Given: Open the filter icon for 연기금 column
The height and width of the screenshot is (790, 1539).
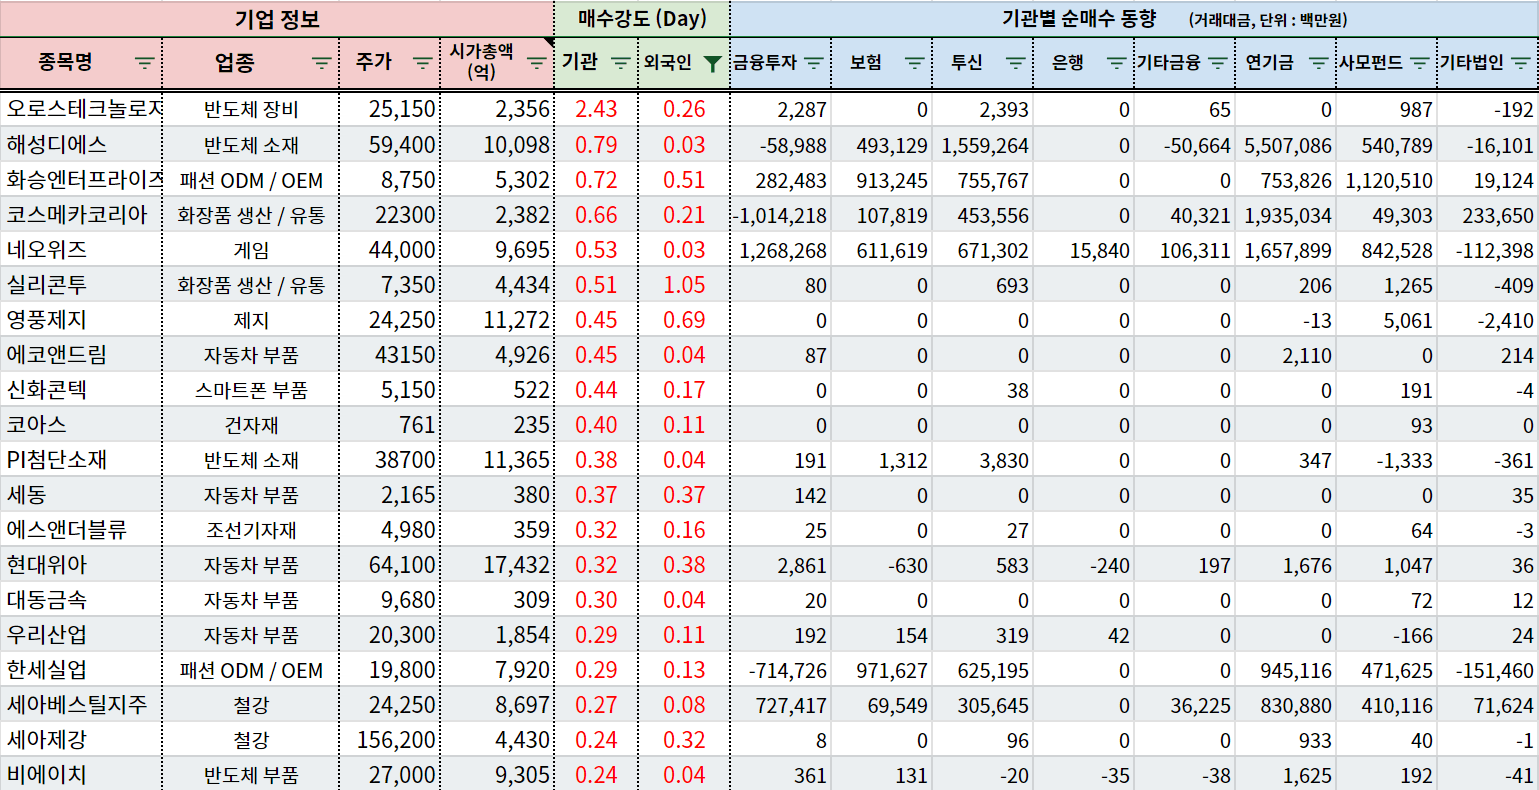Looking at the screenshot, I should coord(1319,63).
